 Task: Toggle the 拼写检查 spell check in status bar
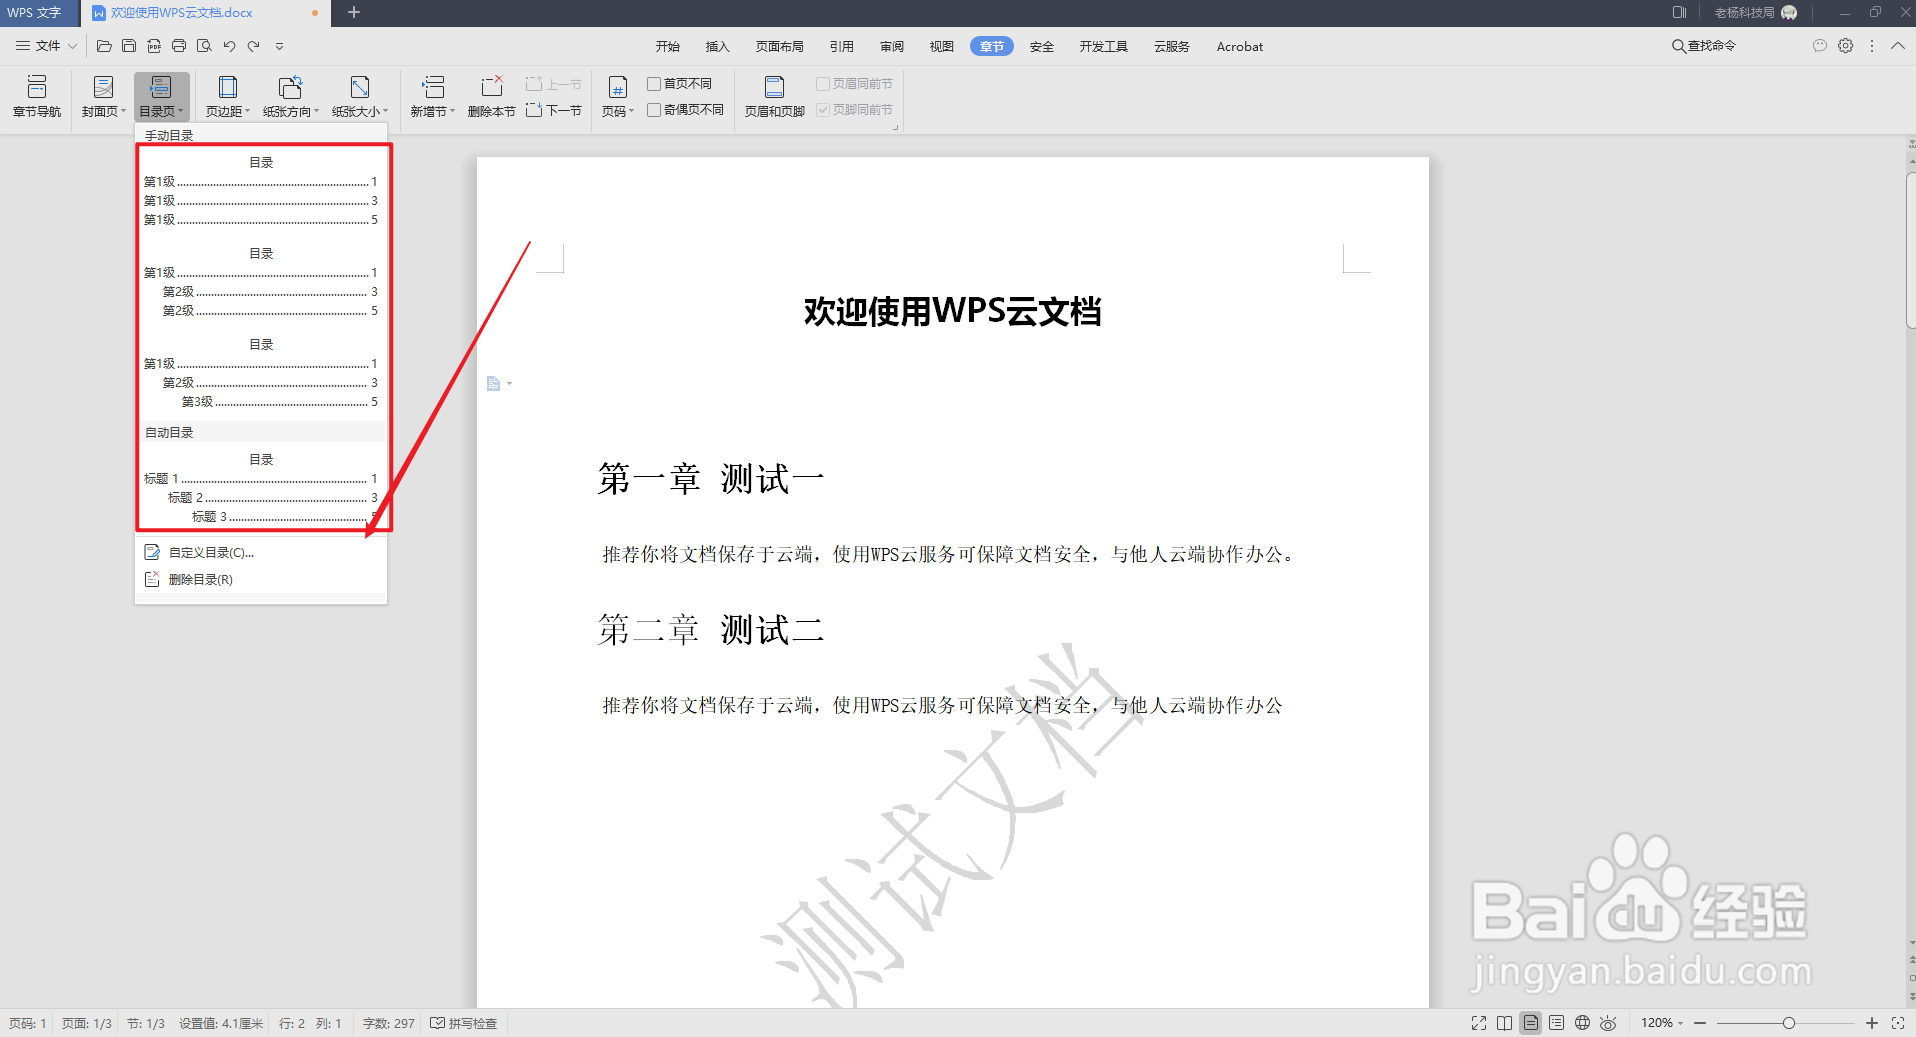(463, 1022)
